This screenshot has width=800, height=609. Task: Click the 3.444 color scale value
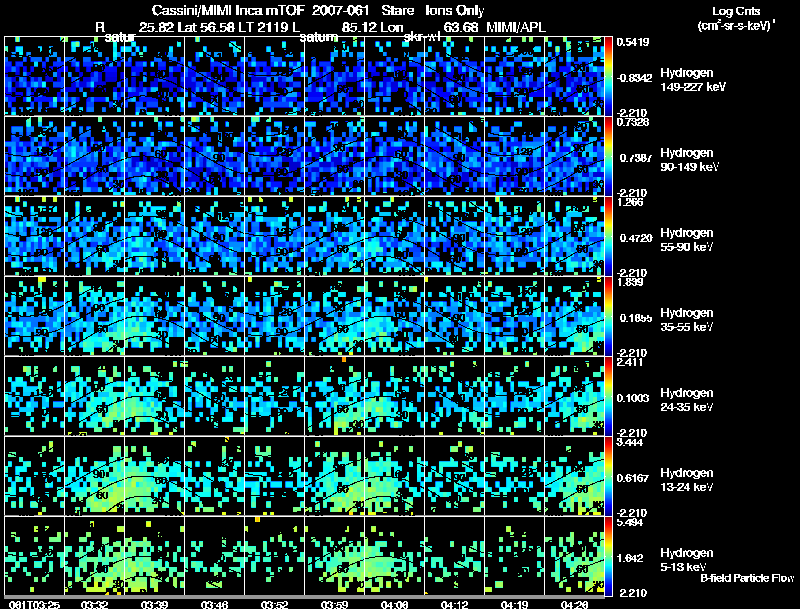(x=629, y=442)
